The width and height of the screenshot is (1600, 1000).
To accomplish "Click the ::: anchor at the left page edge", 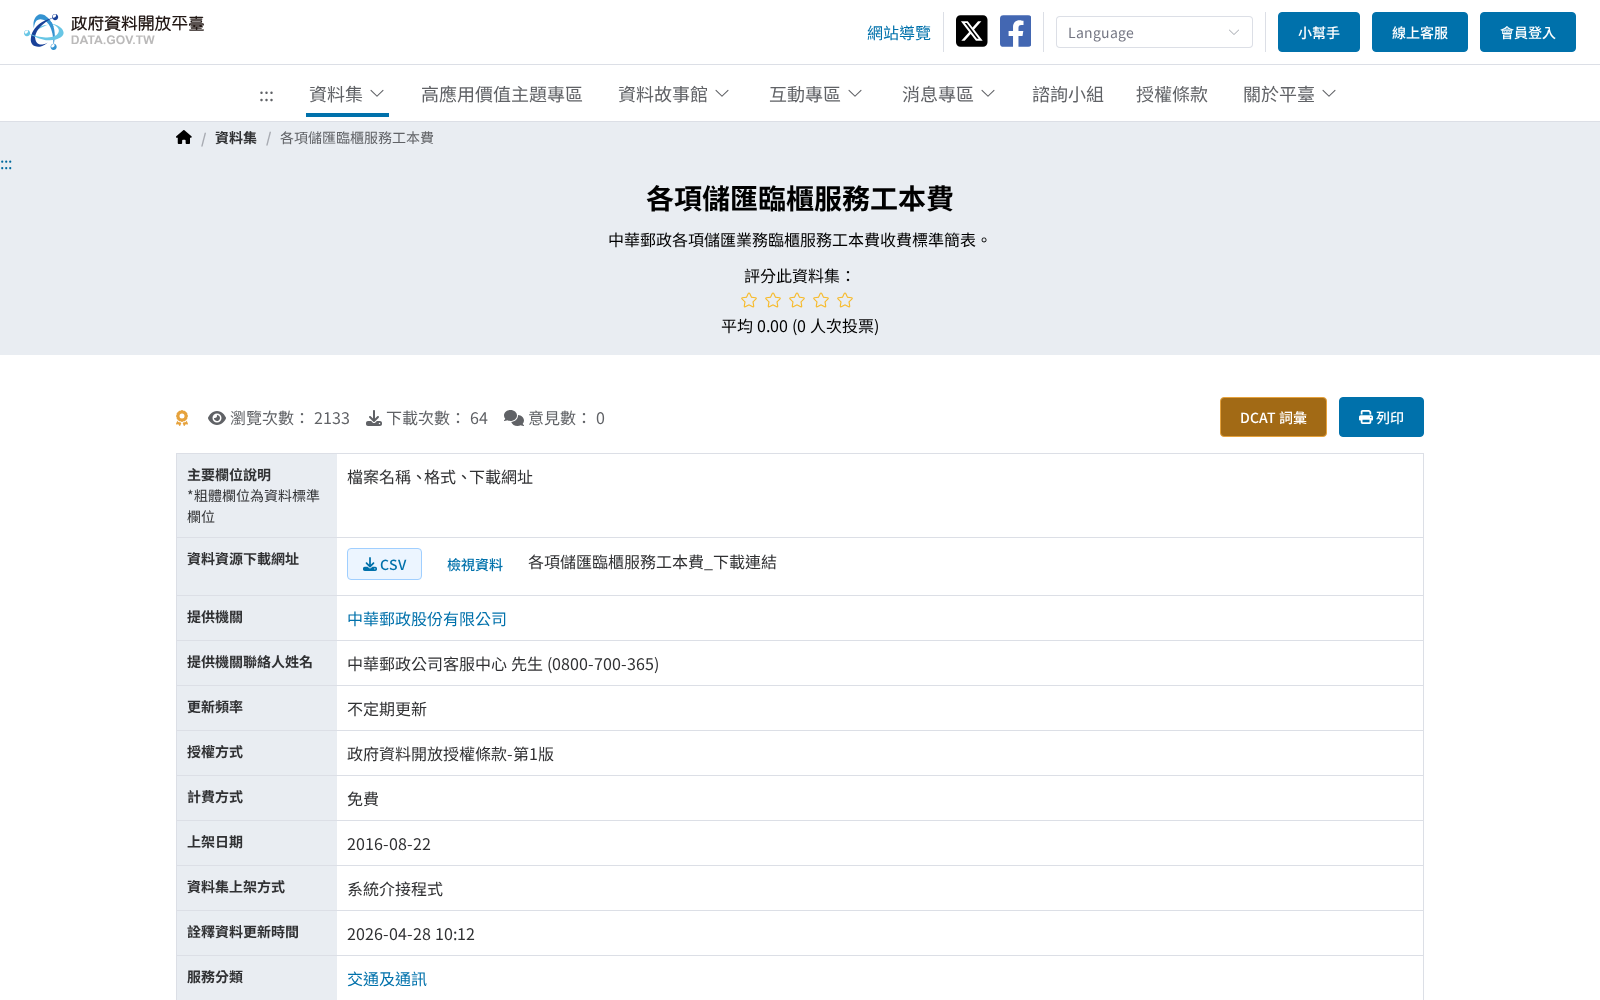I will 6,164.
